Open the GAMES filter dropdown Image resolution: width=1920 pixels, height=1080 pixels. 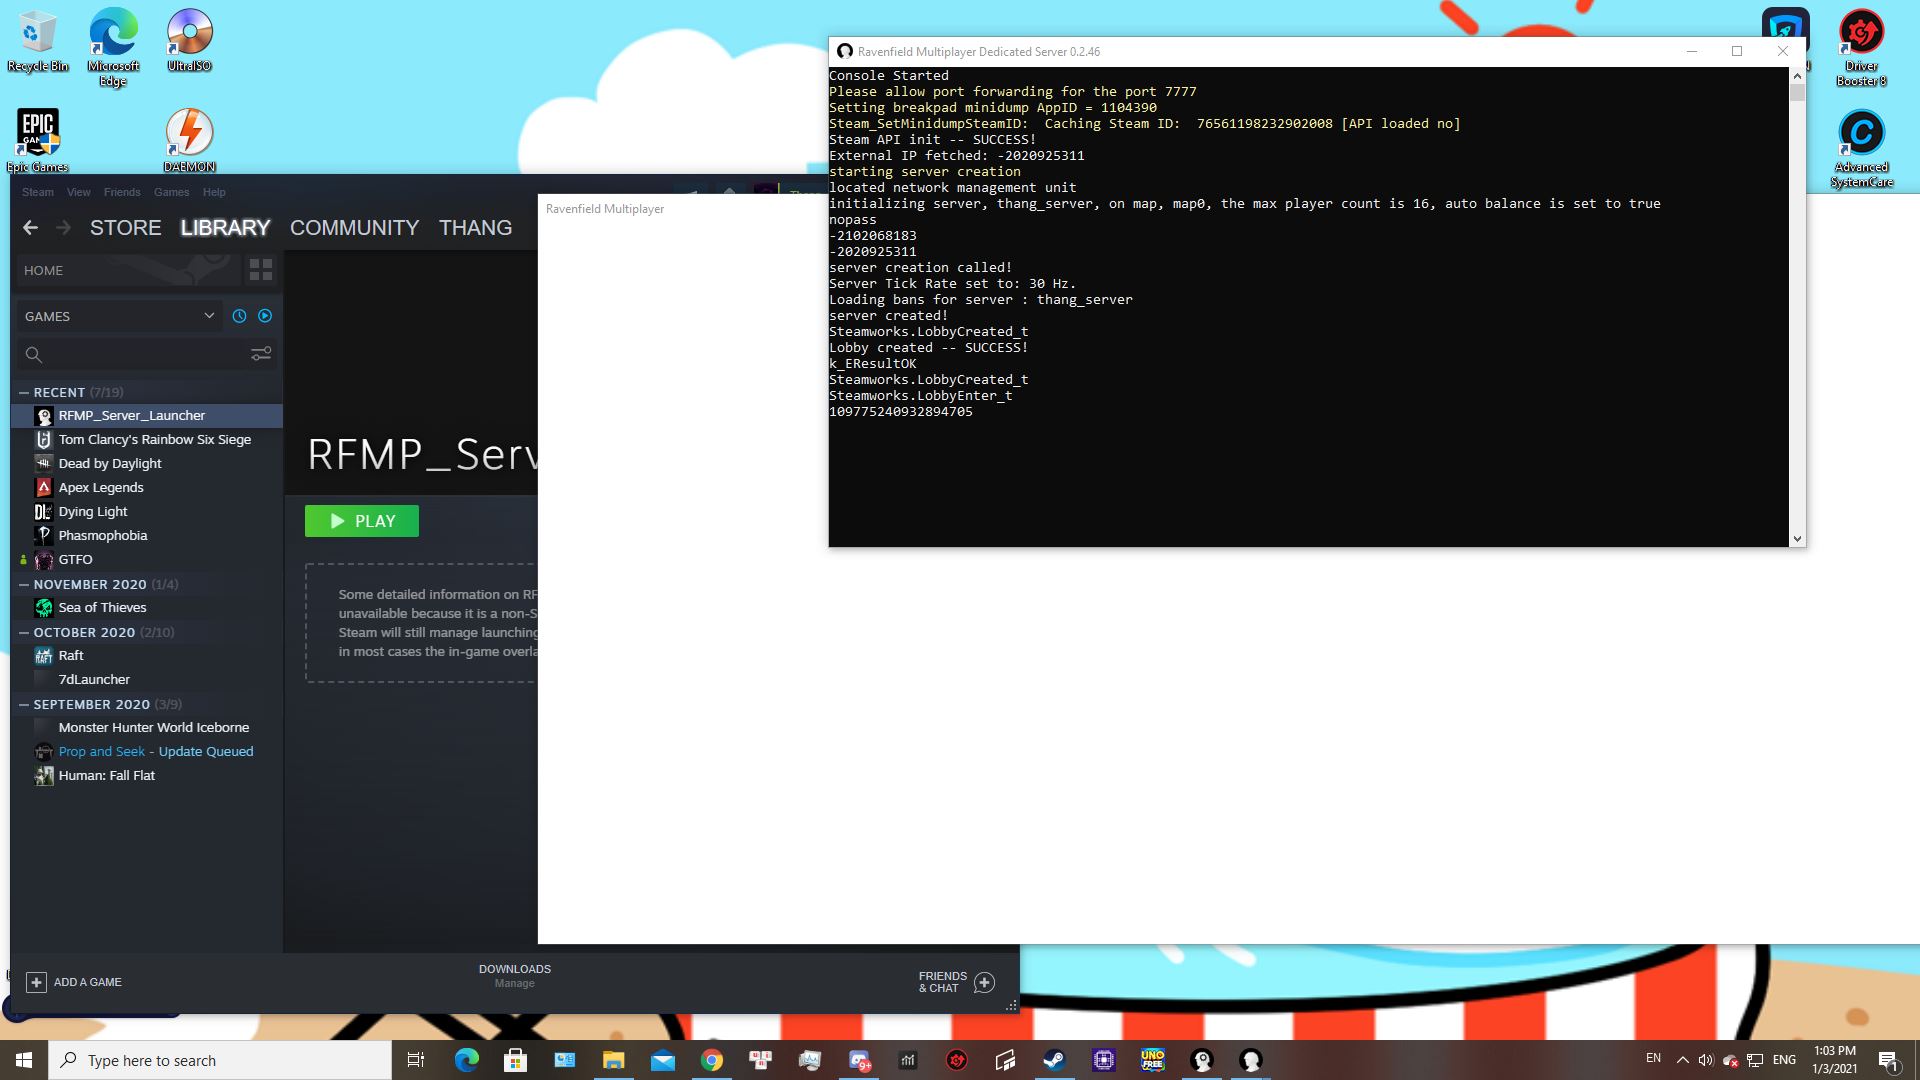click(x=209, y=316)
